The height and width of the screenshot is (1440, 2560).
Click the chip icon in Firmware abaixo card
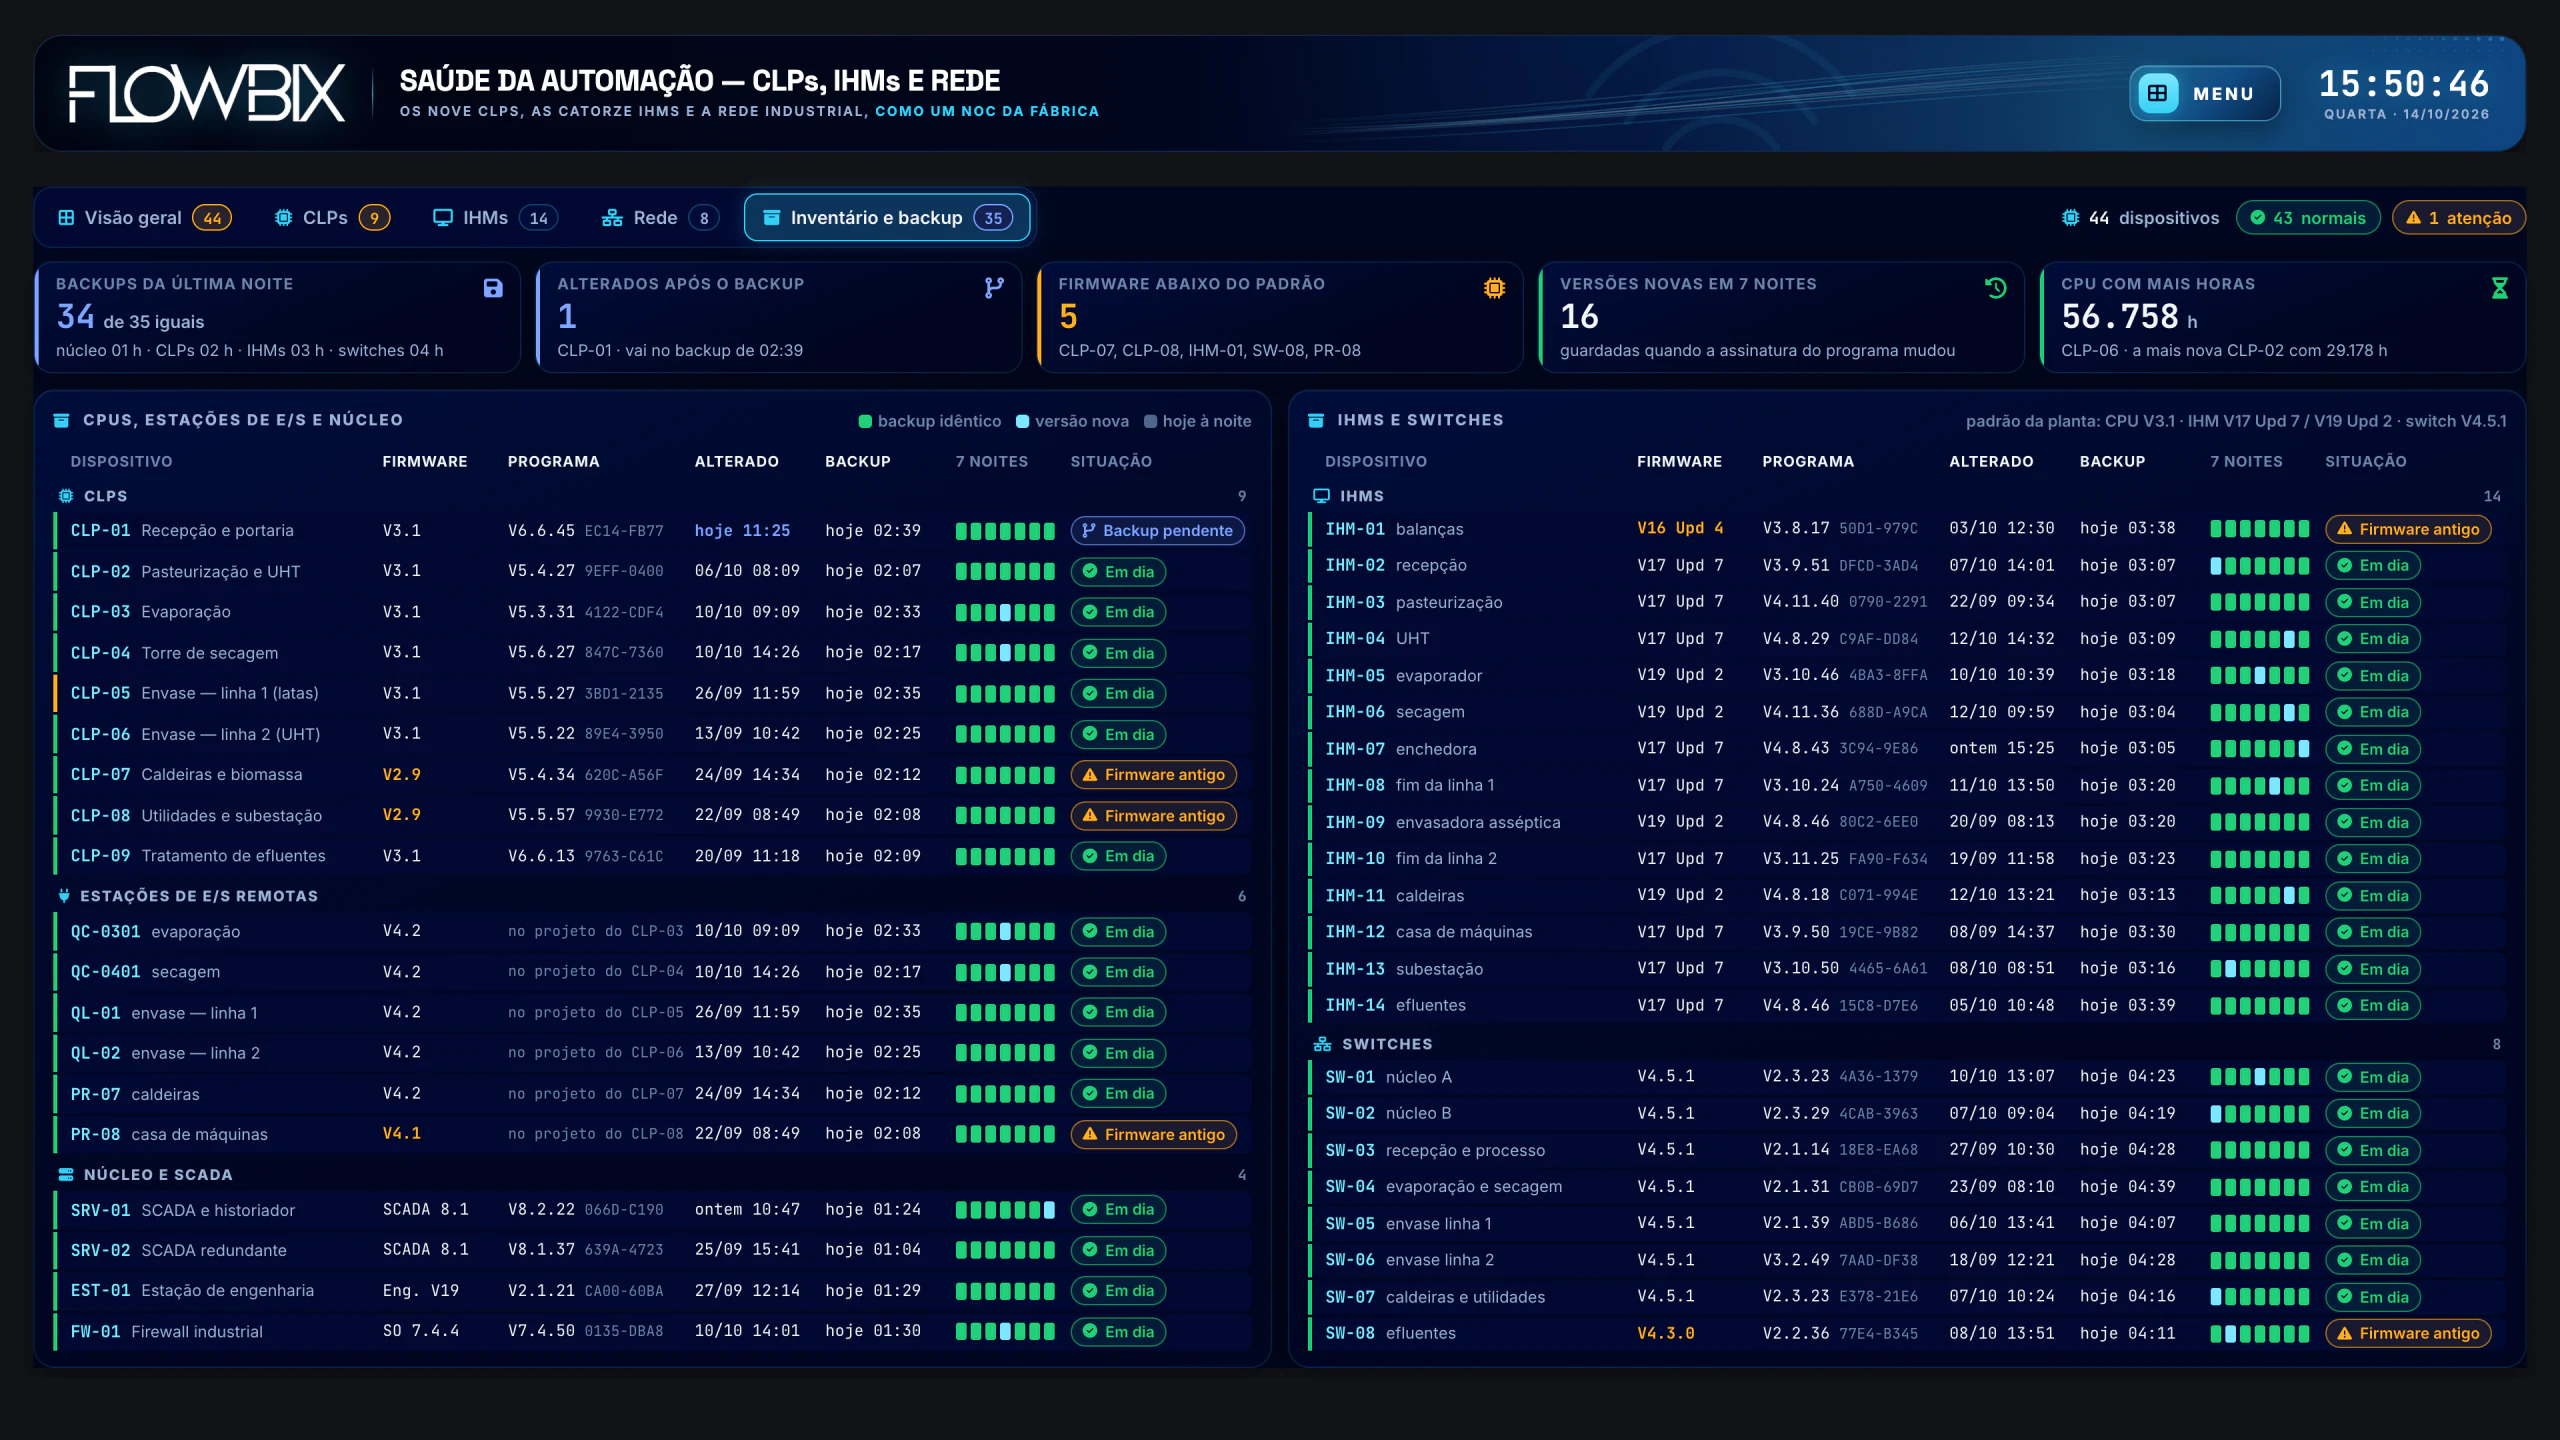[1495, 288]
